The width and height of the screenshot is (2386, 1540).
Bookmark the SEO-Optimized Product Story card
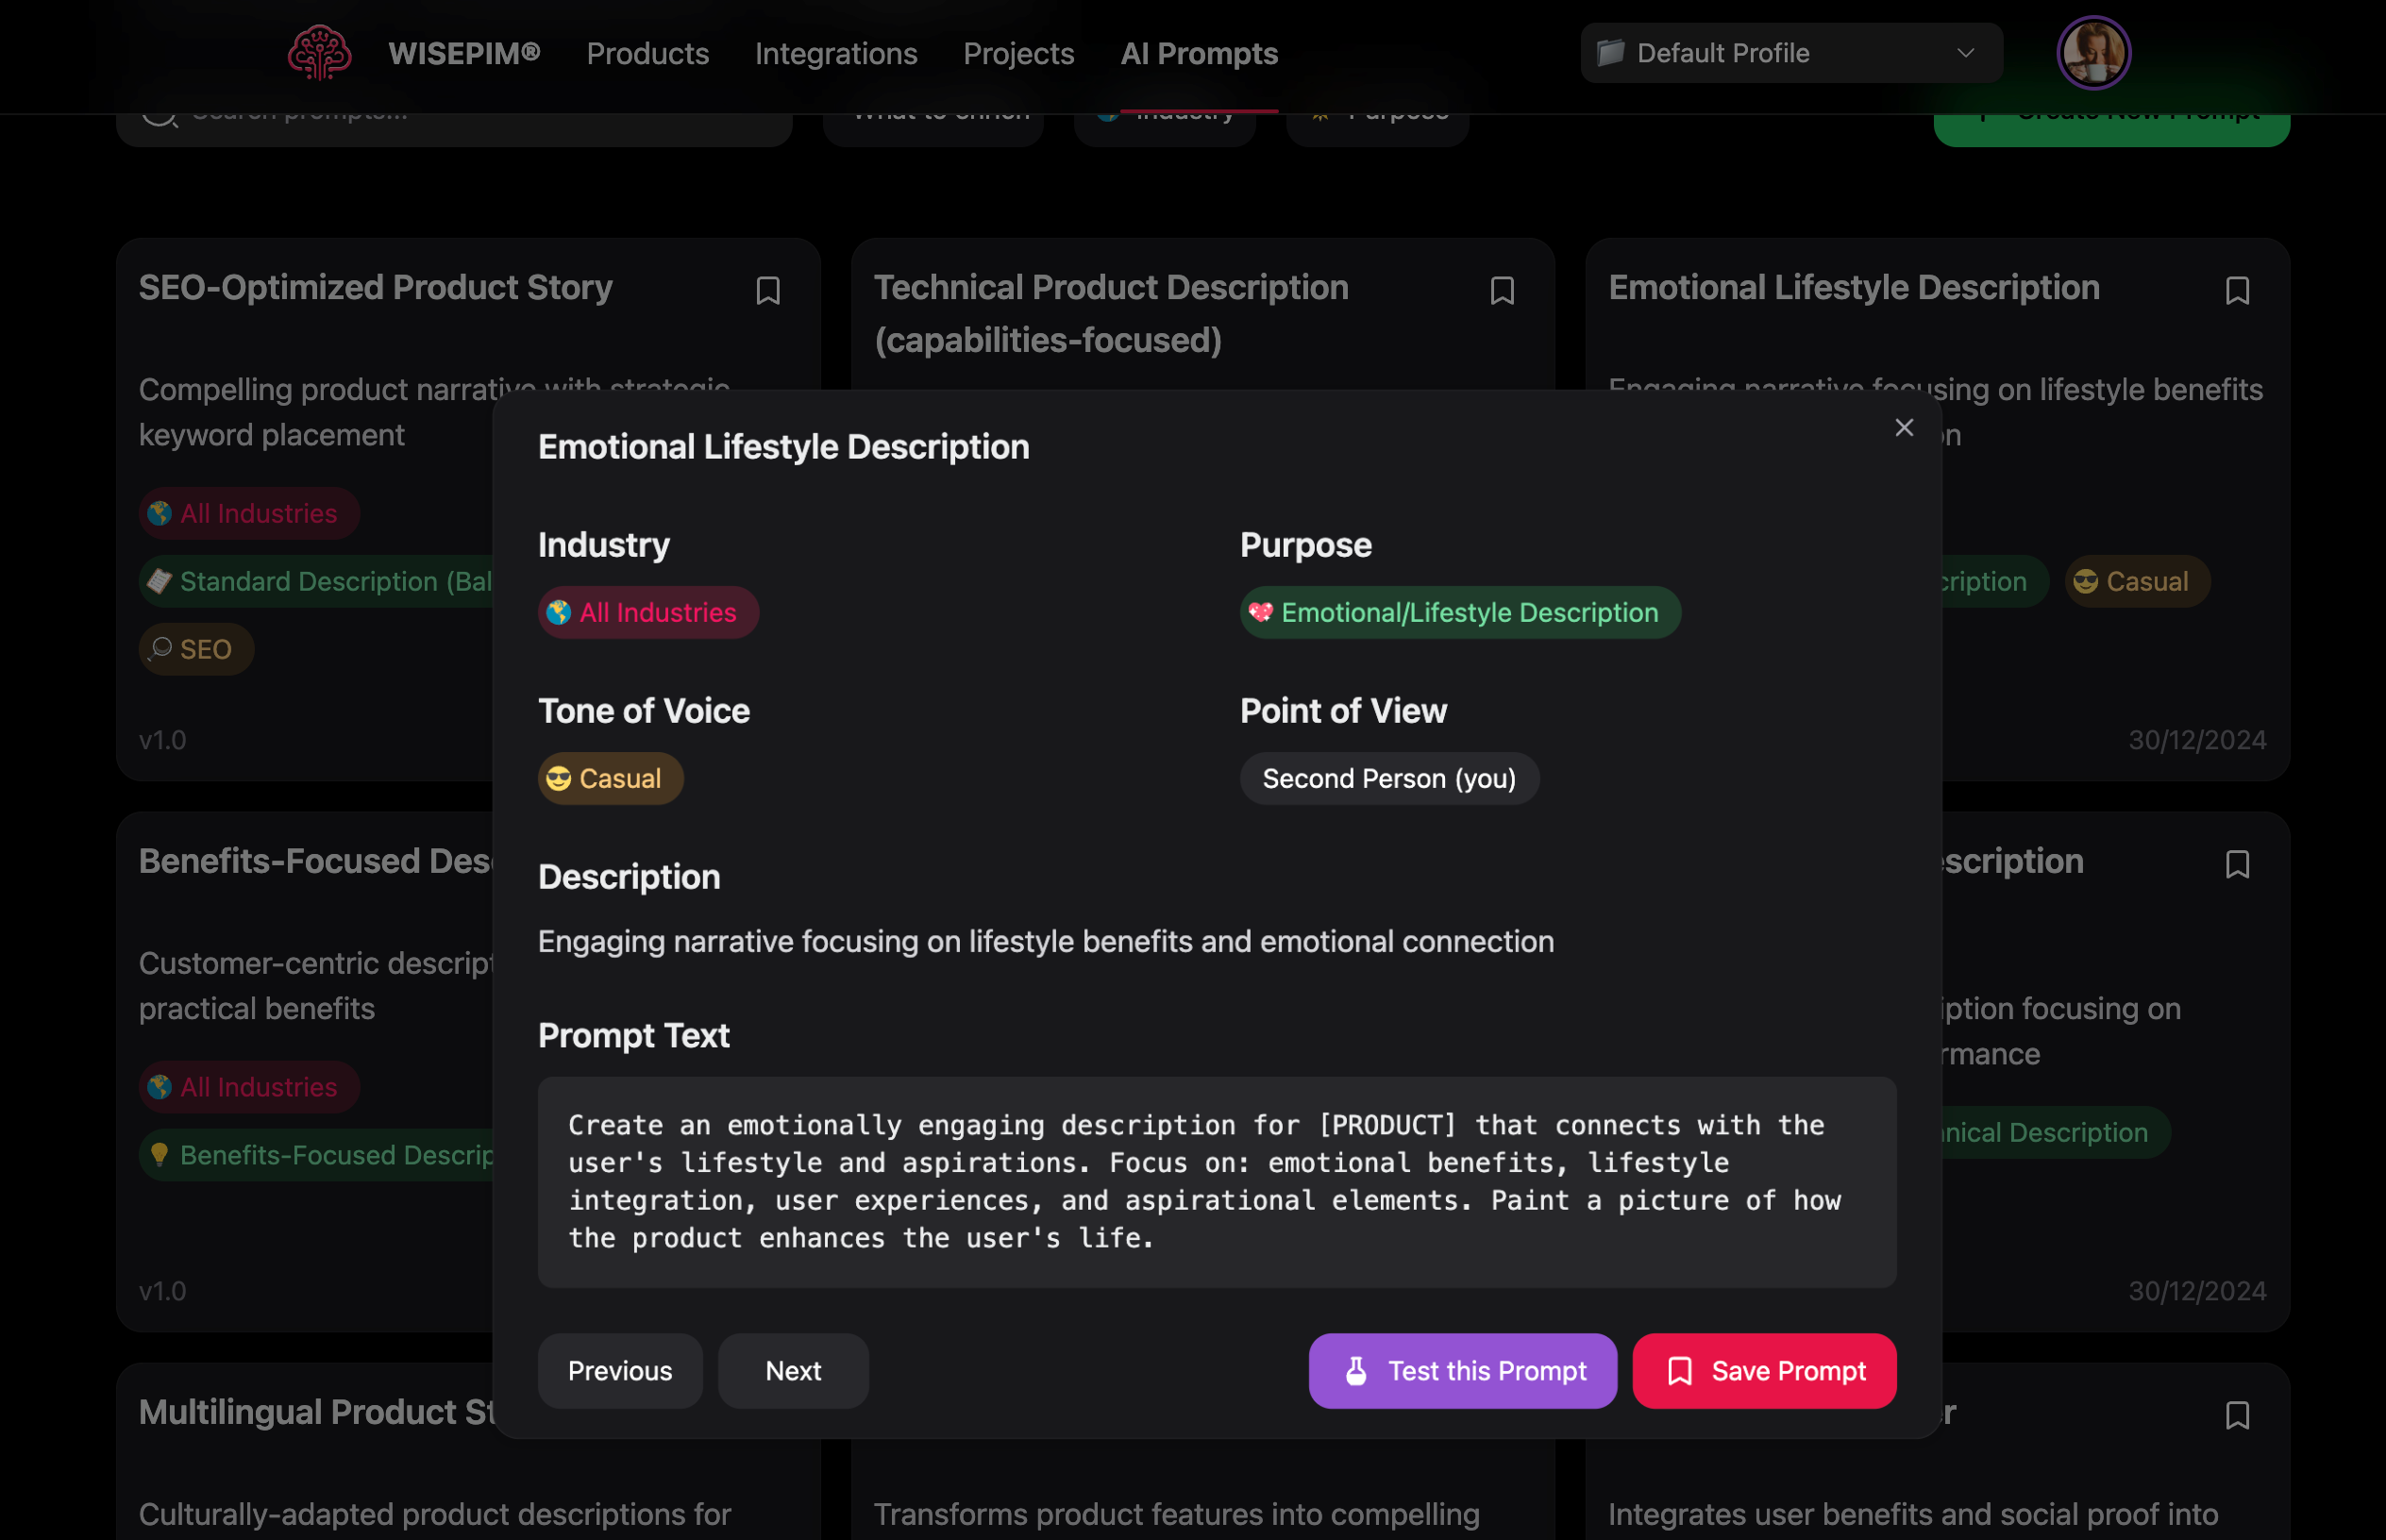tap(767, 291)
